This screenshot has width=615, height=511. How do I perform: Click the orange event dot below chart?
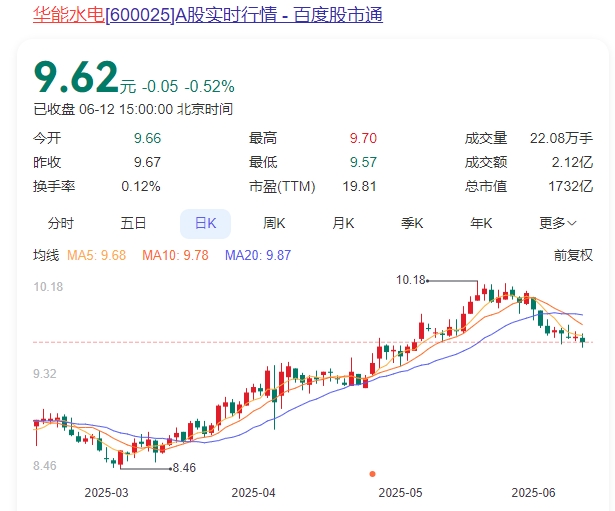click(x=372, y=474)
